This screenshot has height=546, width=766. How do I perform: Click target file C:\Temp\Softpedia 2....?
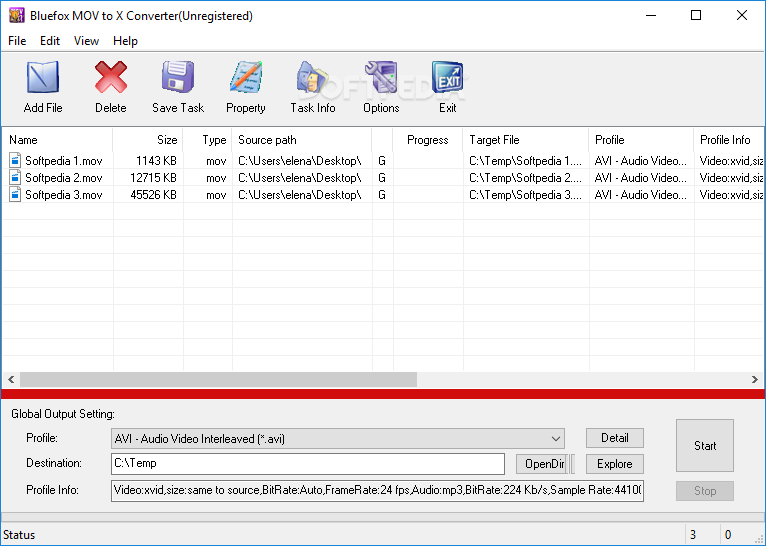tap(525, 178)
